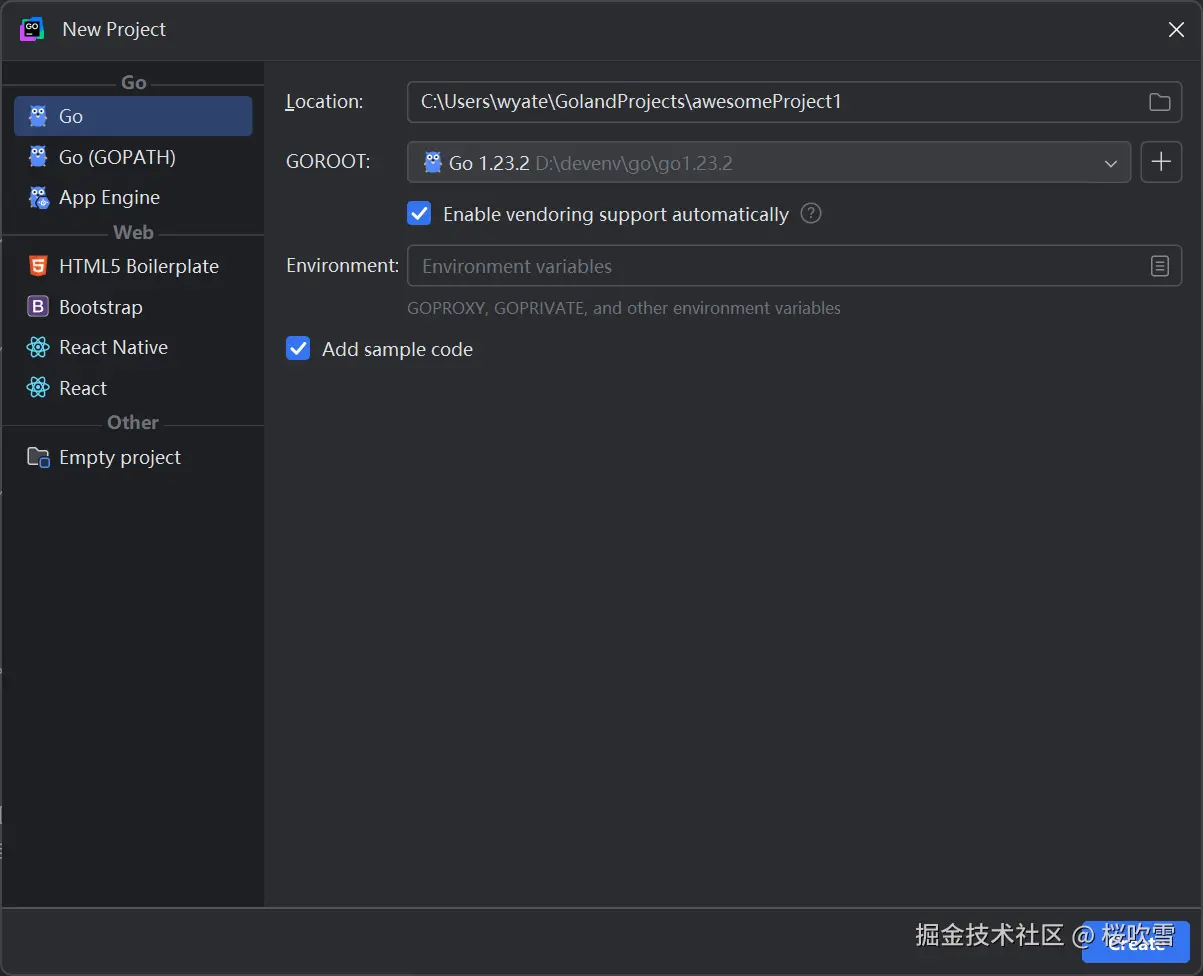1203x976 pixels.
Task: Click the Create button
Action: (x=1135, y=943)
